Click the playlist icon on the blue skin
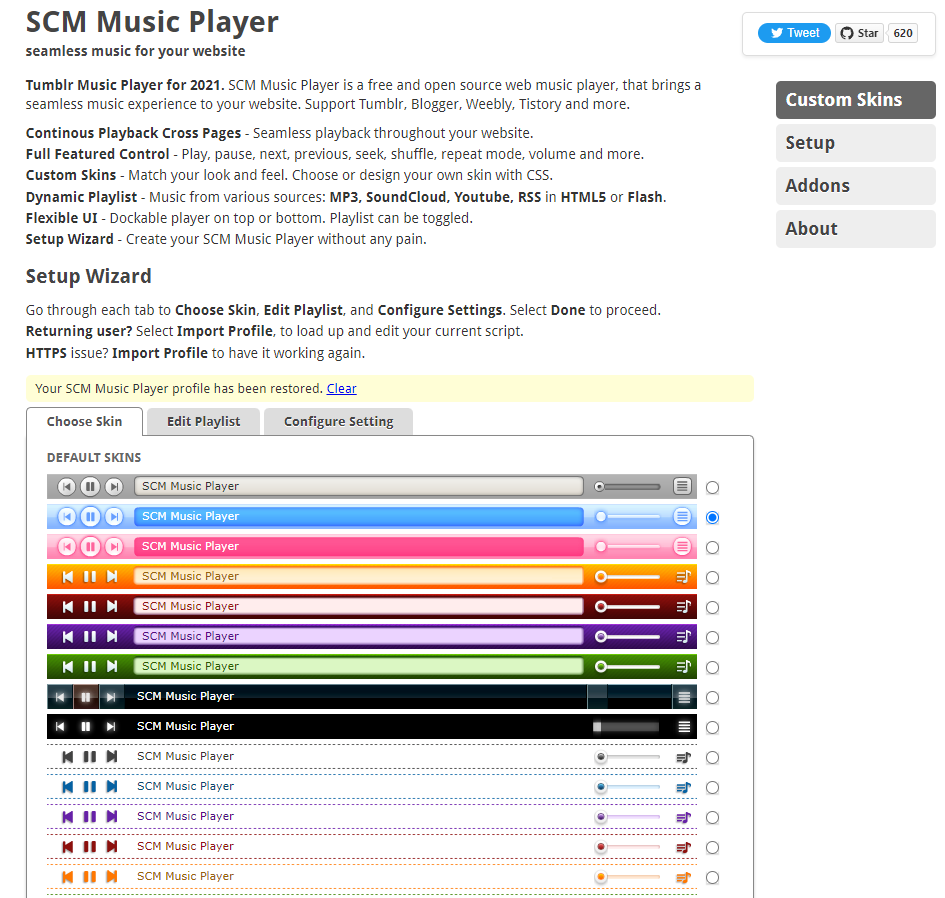 click(682, 517)
